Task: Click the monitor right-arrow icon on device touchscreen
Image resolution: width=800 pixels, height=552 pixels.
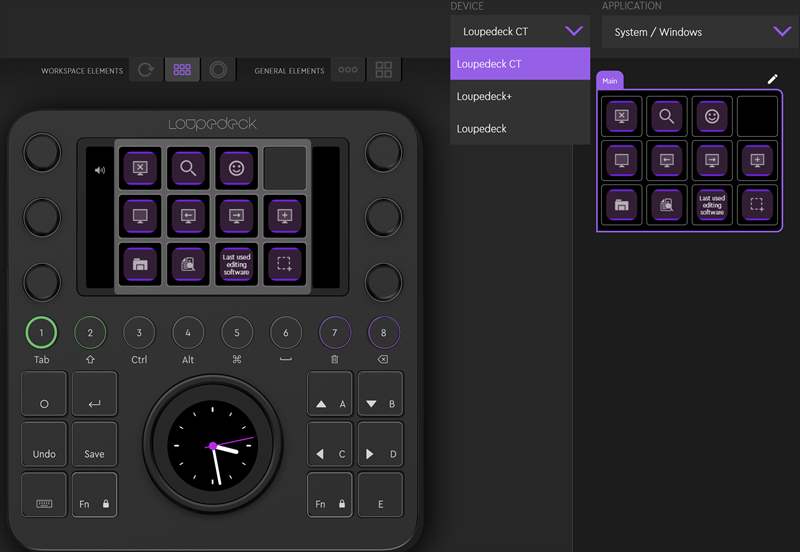Action: click(x=236, y=216)
